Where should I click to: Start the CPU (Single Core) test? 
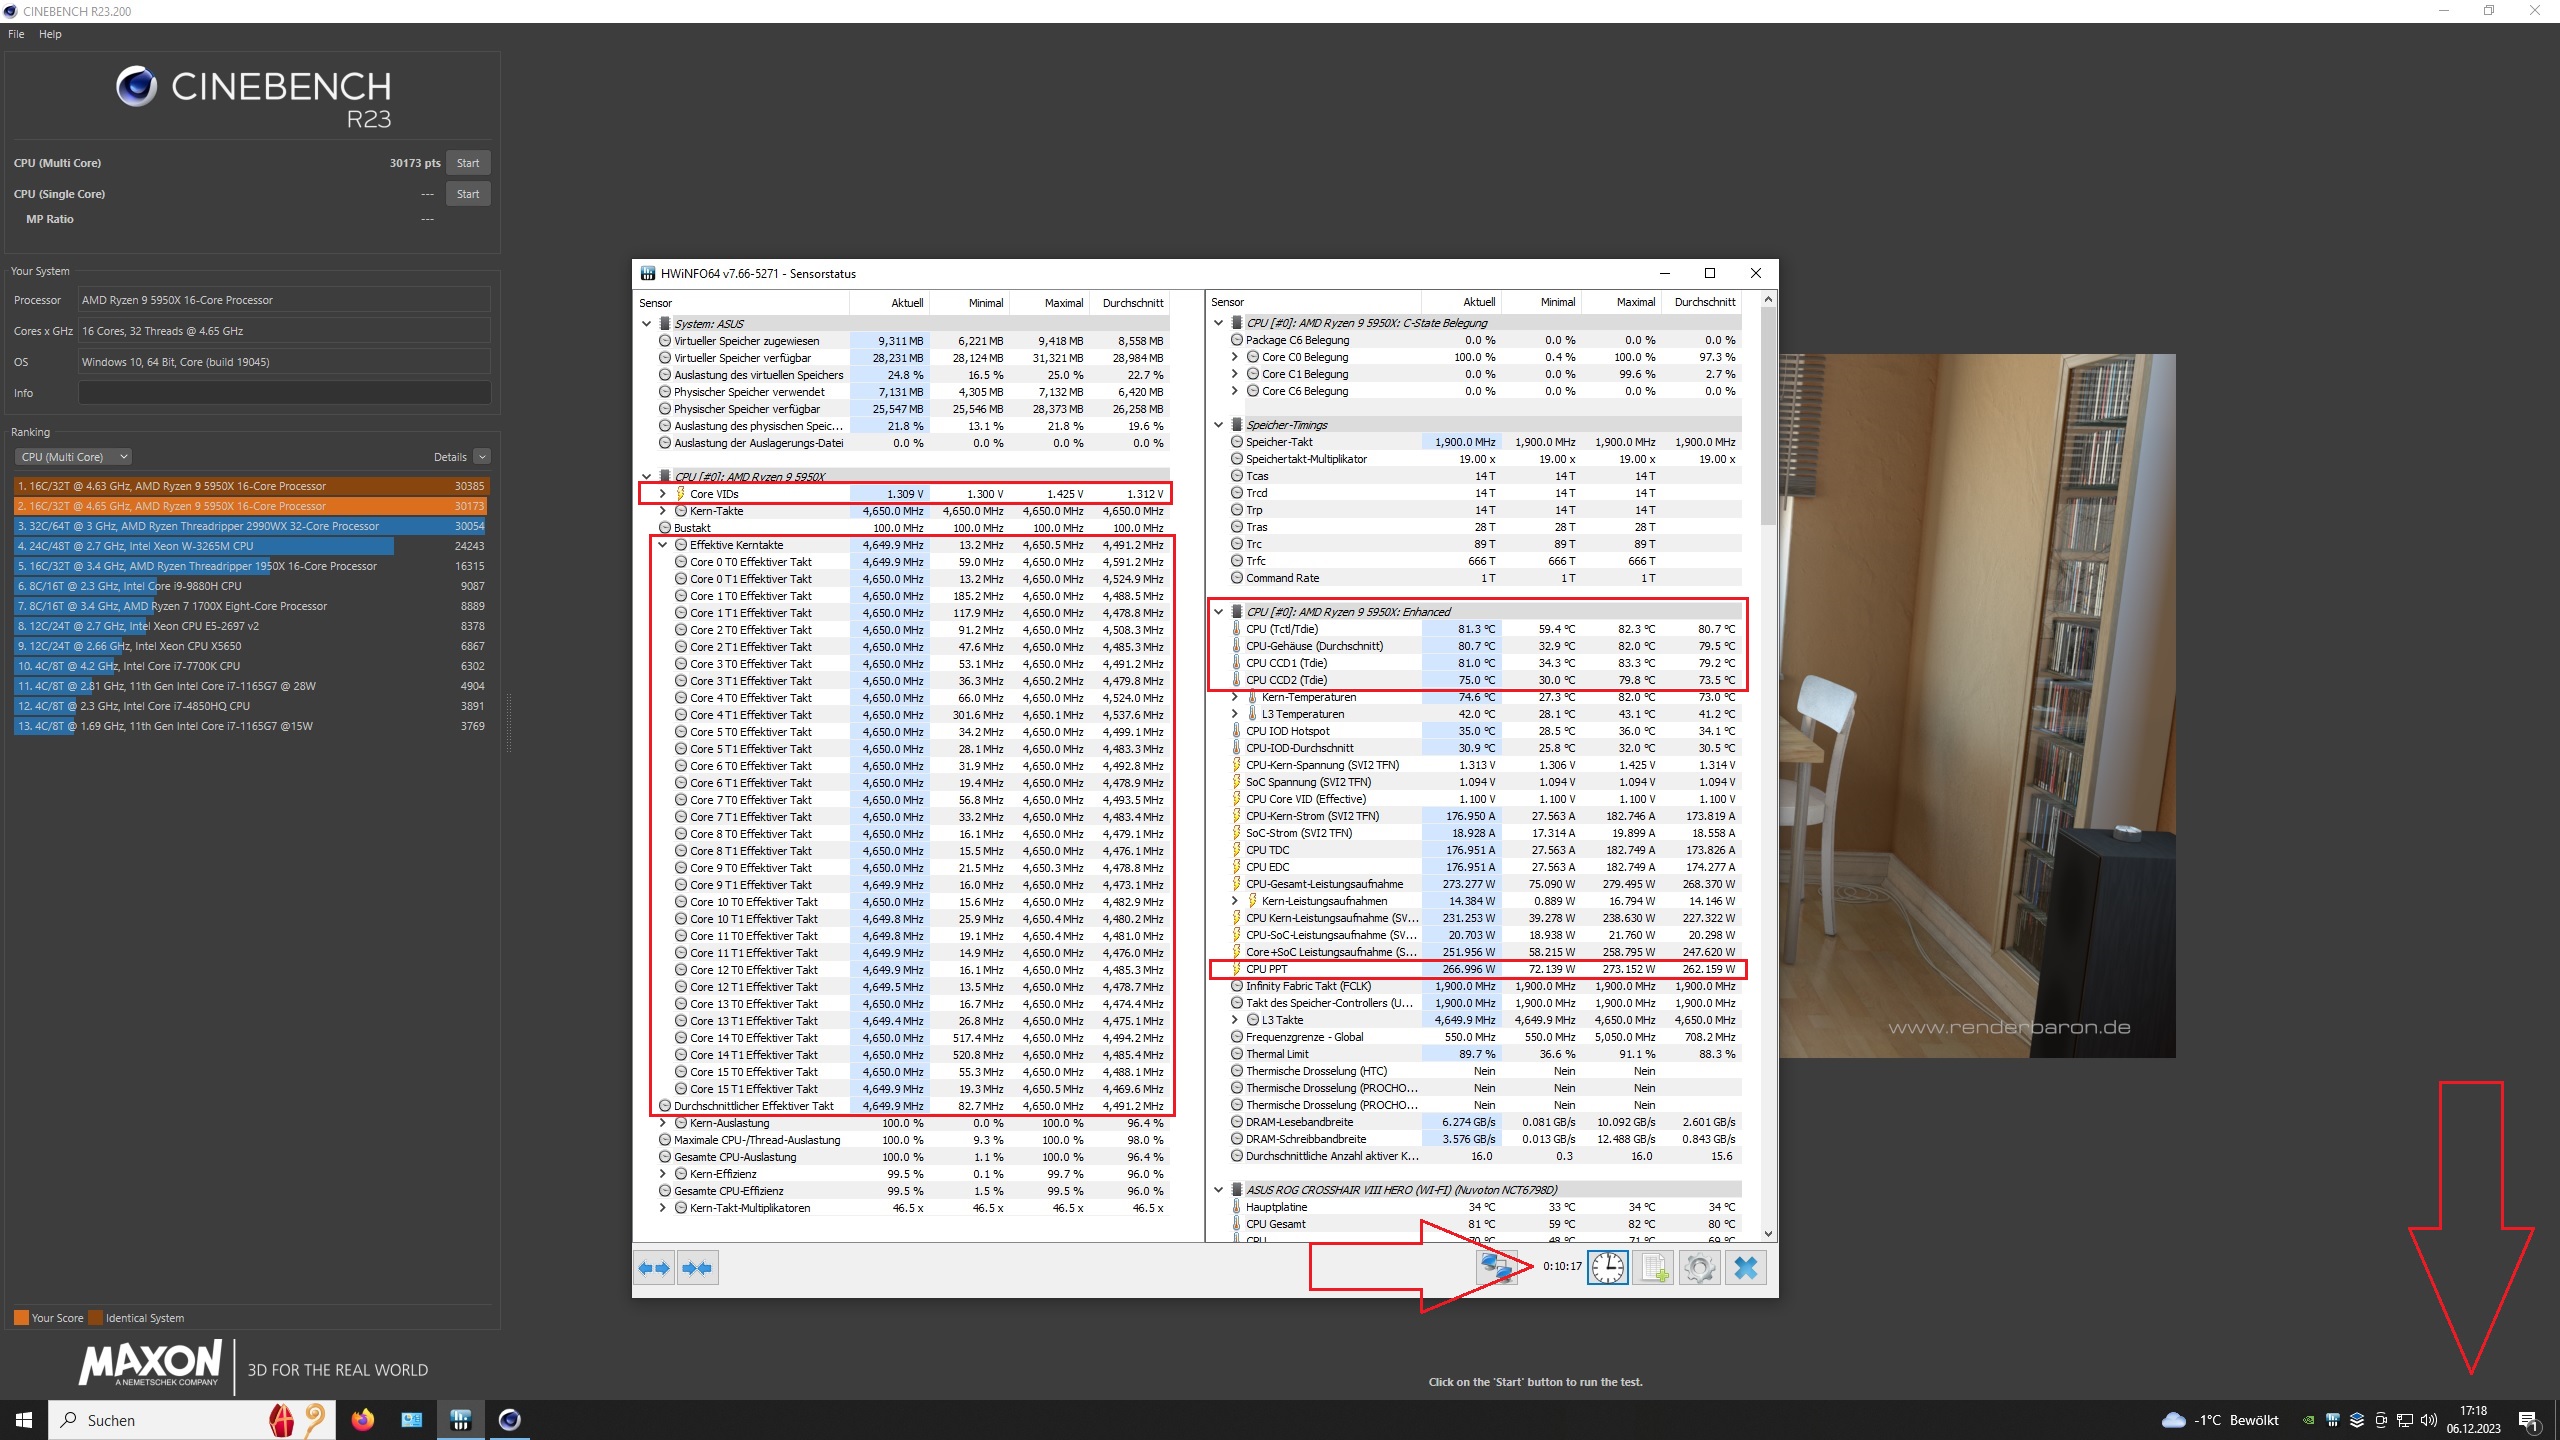tap(467, 194)
